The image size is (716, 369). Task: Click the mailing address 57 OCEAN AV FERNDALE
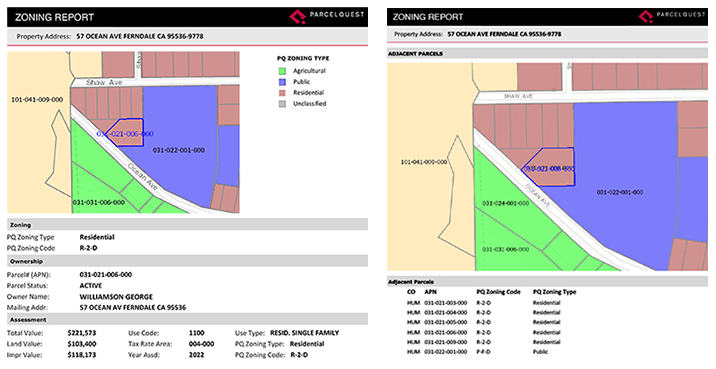tap(133, 308)
